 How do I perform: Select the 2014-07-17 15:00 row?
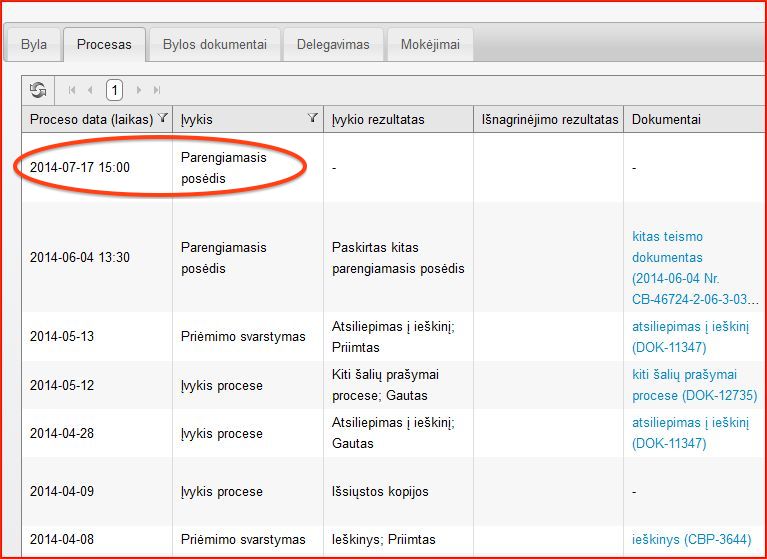coord(80,167)
